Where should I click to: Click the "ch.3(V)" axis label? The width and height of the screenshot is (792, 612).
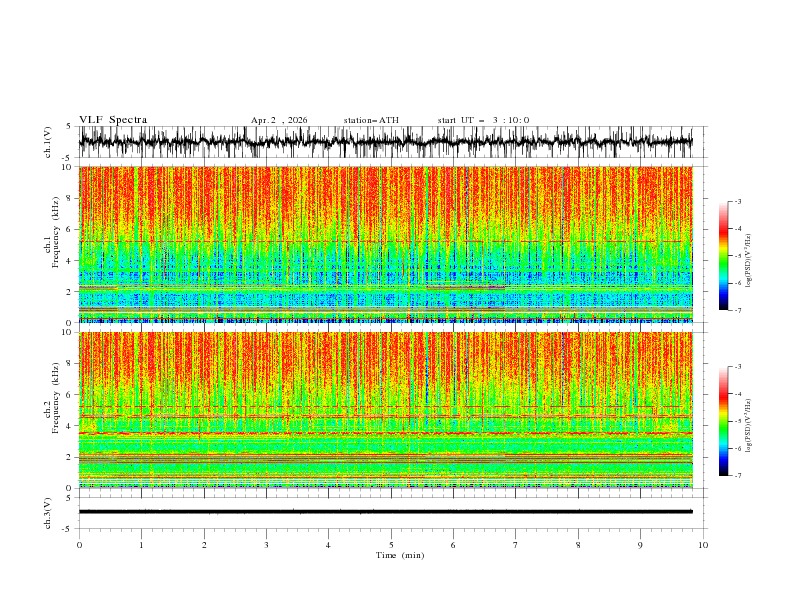(x=48, y=514)
